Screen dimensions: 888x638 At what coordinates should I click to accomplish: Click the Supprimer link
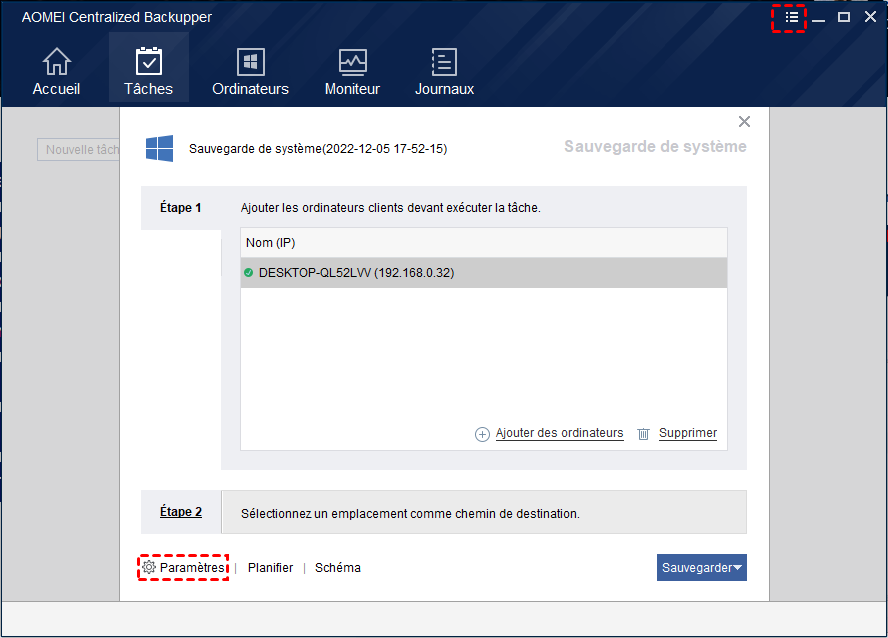pyautogui.click(x=688, y=433)
